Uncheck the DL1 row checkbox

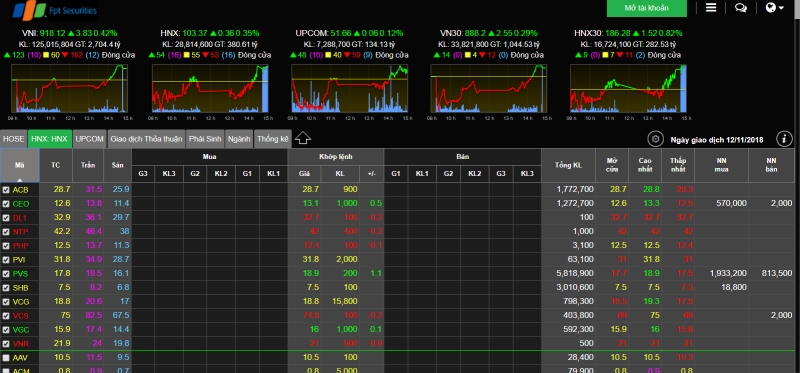click(6, 218)
